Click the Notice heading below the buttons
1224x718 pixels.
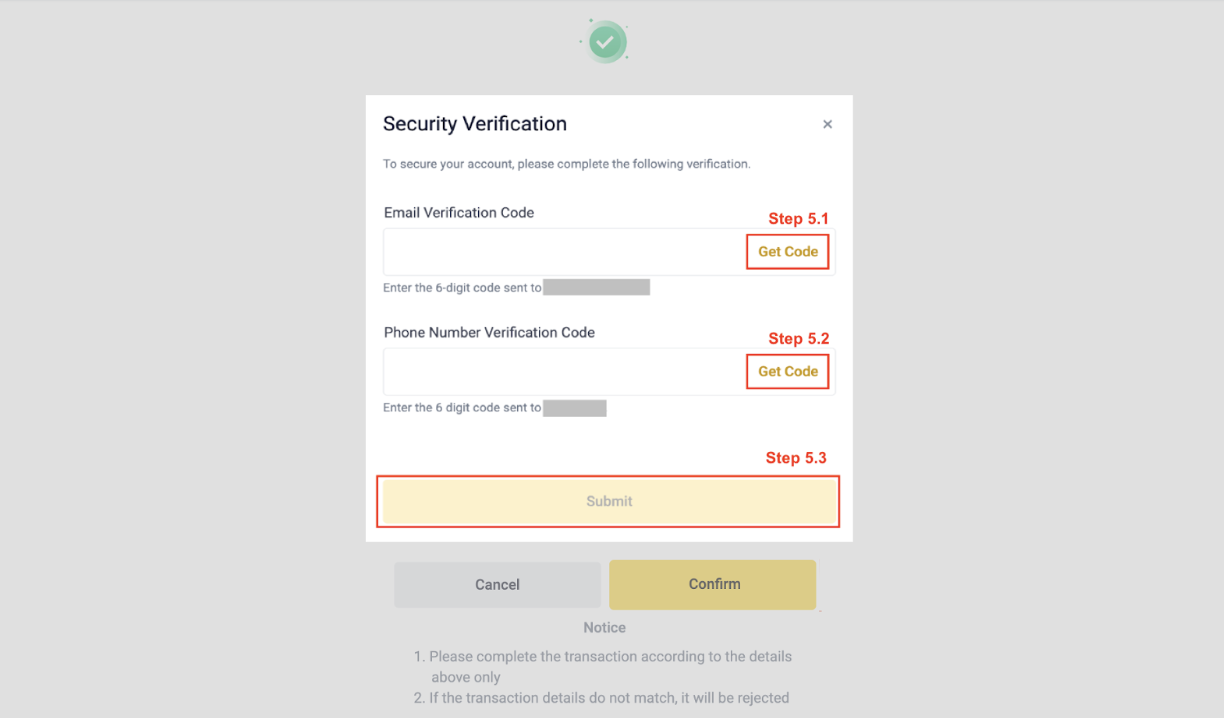pos(604,628)
